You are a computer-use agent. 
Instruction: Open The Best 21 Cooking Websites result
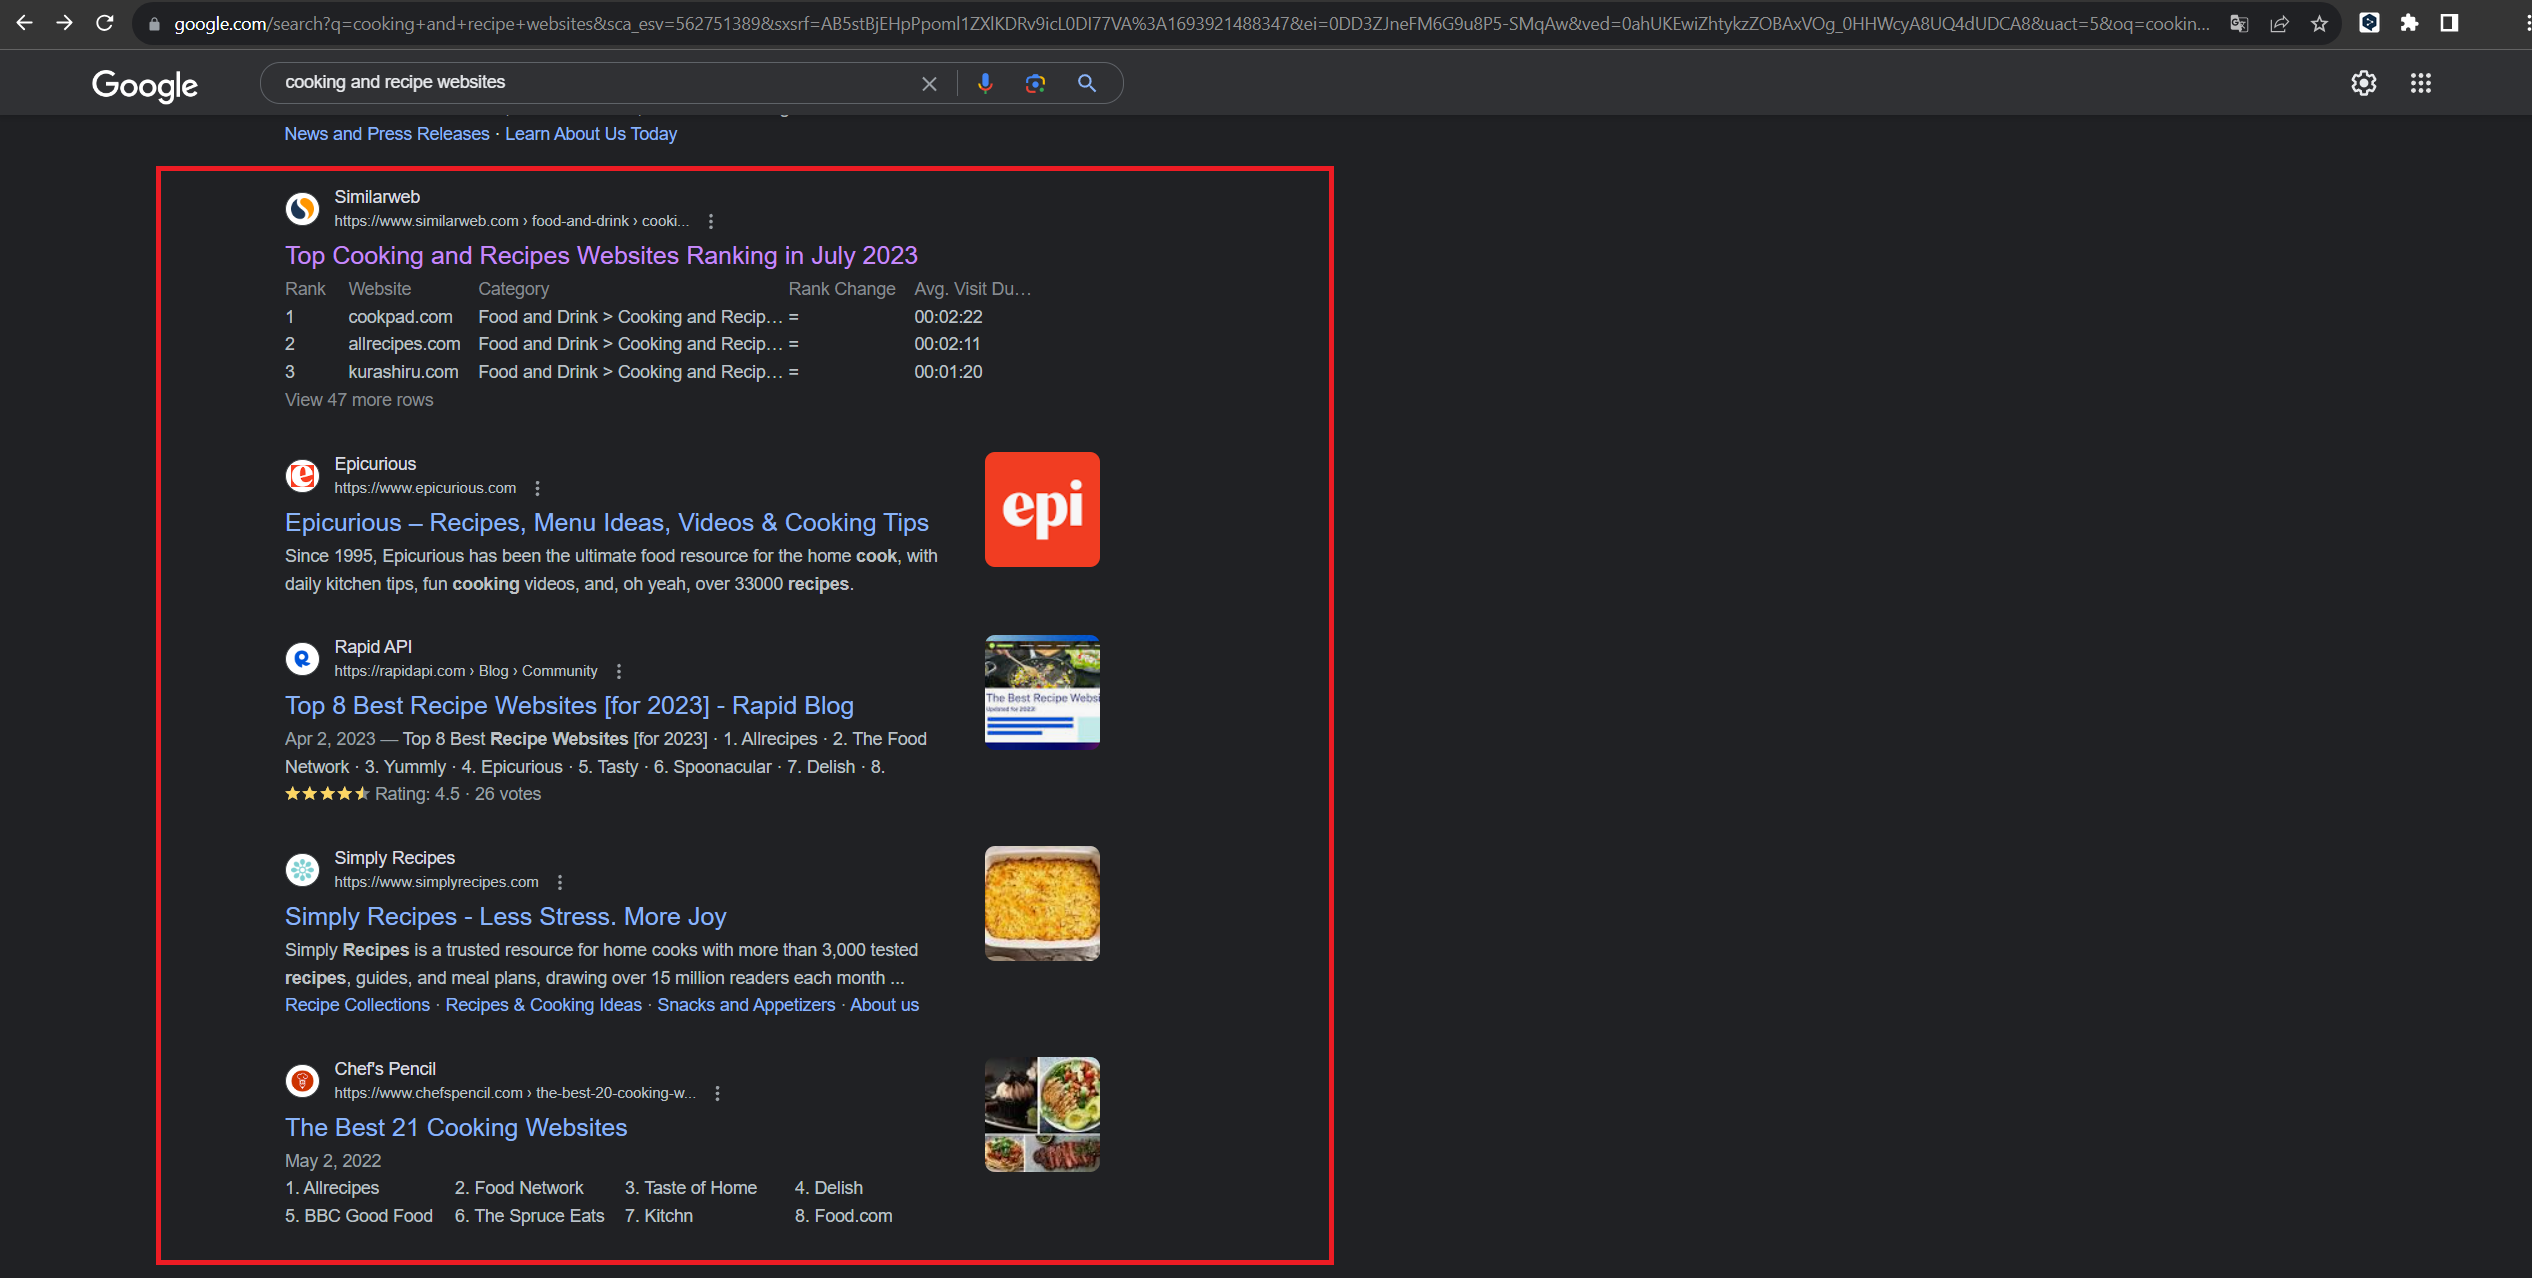pos(456,1128)
